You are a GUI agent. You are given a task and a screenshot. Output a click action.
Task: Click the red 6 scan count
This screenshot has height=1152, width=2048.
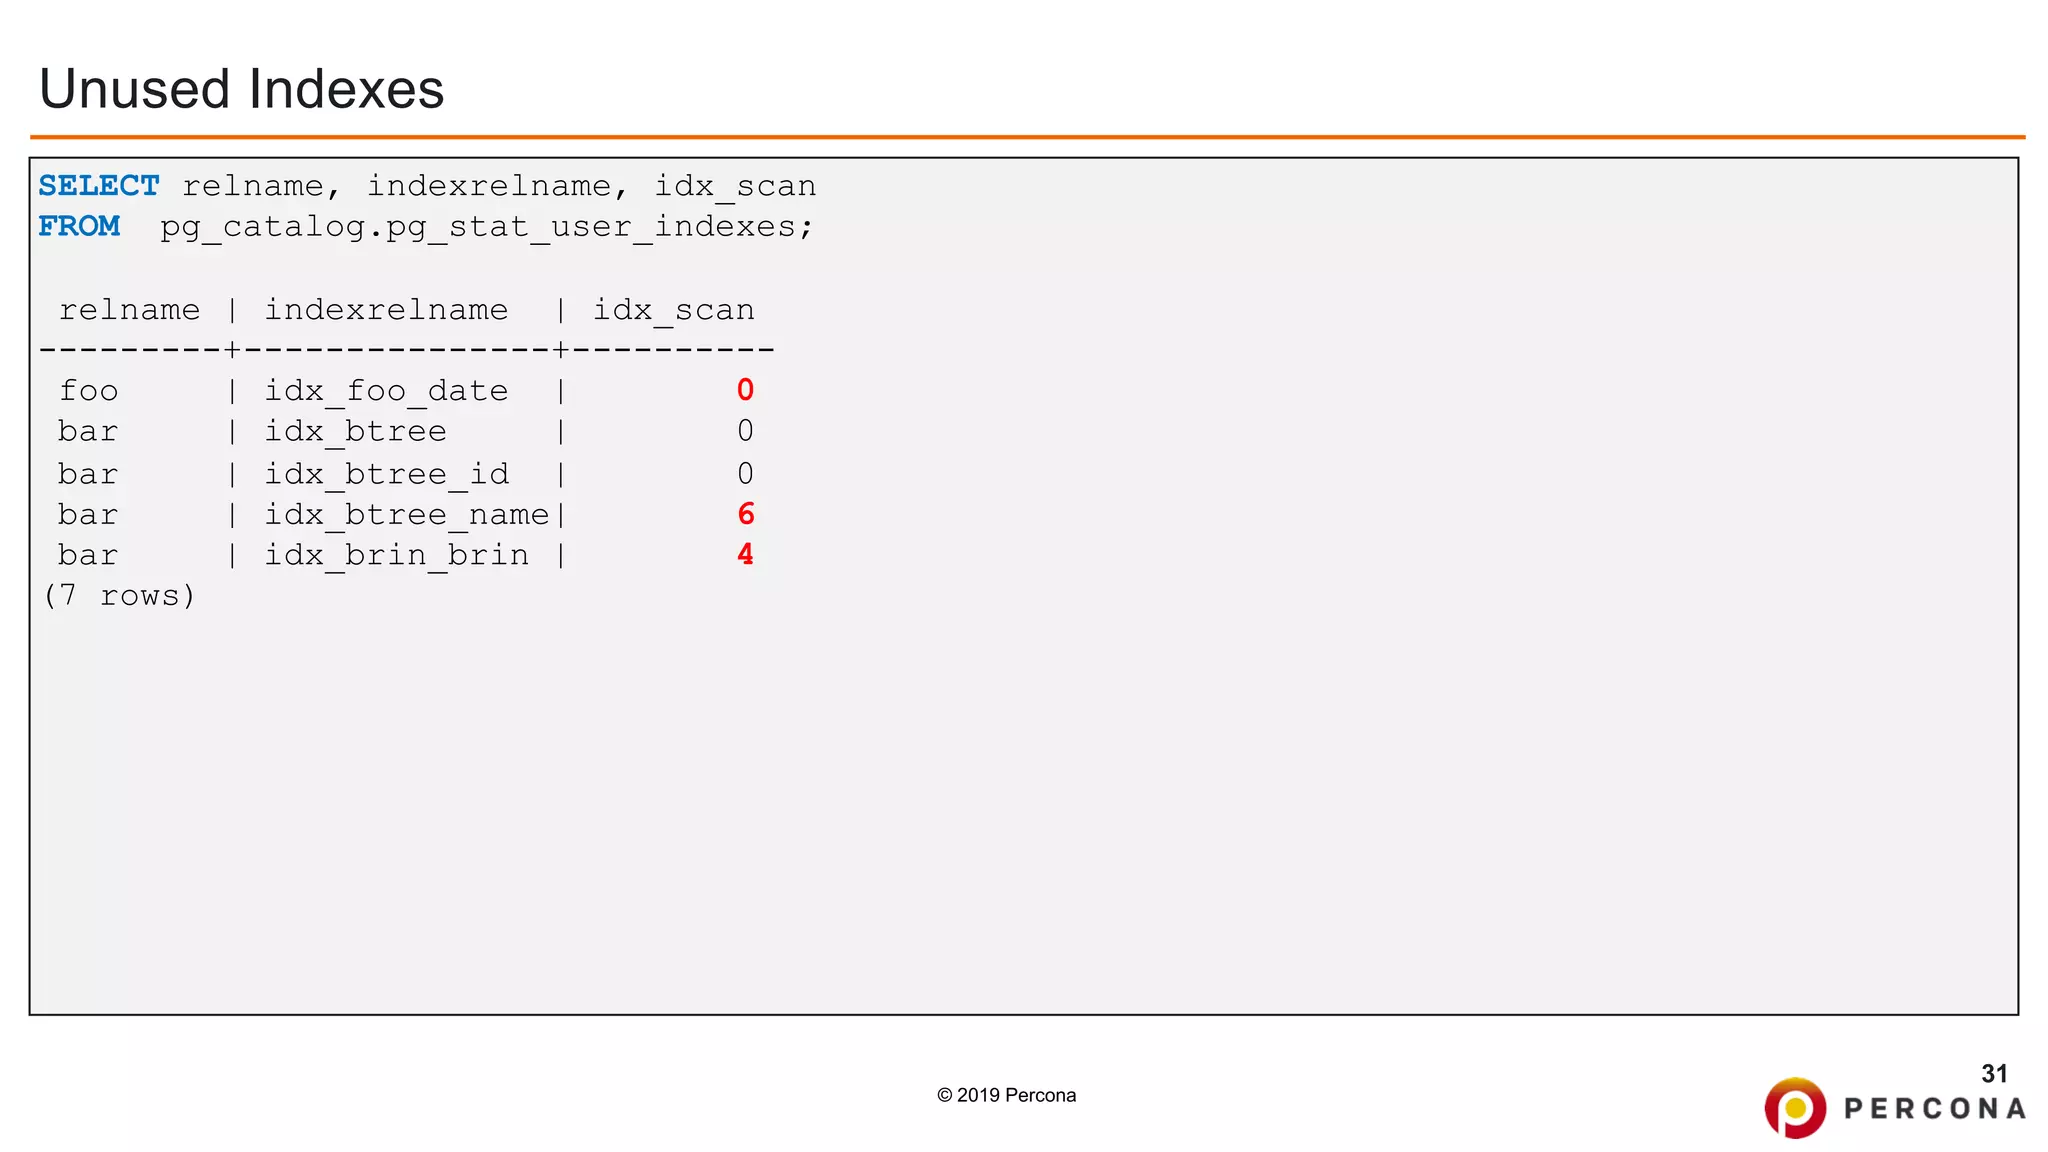tap(745, 514)
